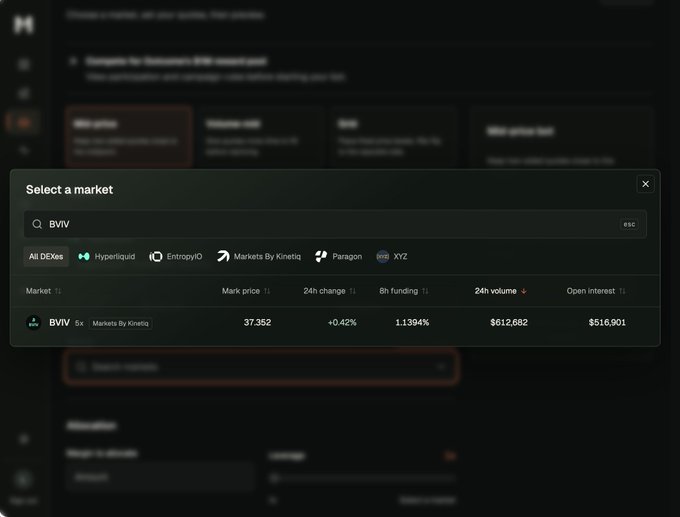Click the 1.1394% funding value
The height and width of the screenshot is (517, 680).
412,322
